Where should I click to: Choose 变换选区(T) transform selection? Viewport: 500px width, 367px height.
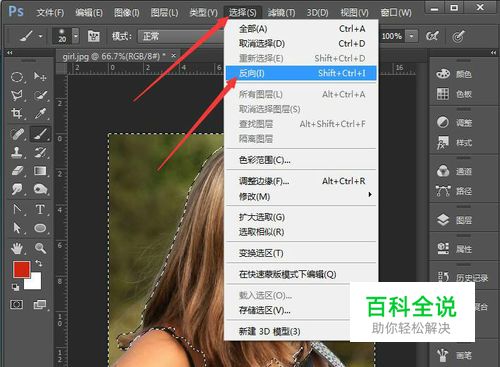tap(301, 253)
